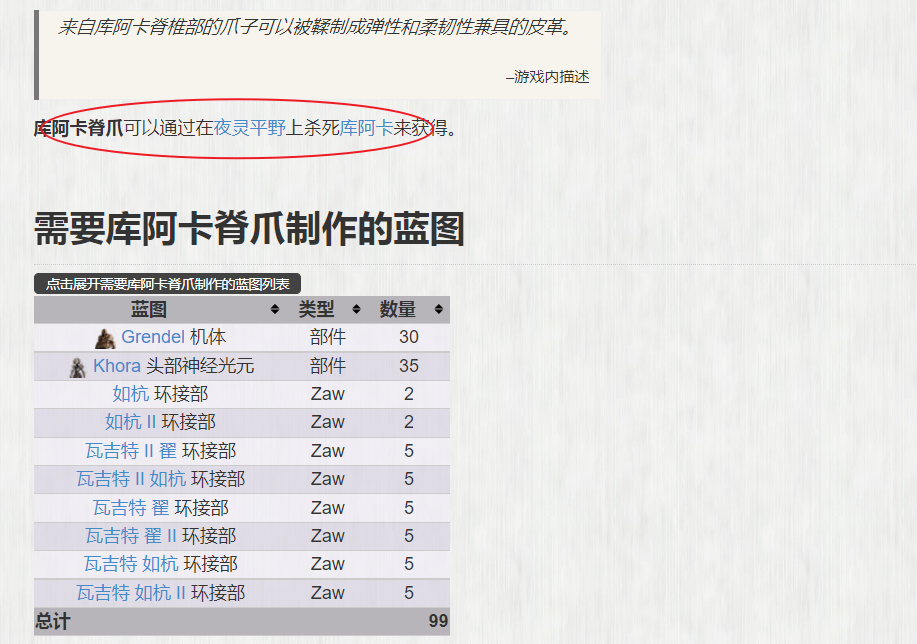Click the total value 99
Viewport: 917px width, 644px height.
[x=438, y=621]
